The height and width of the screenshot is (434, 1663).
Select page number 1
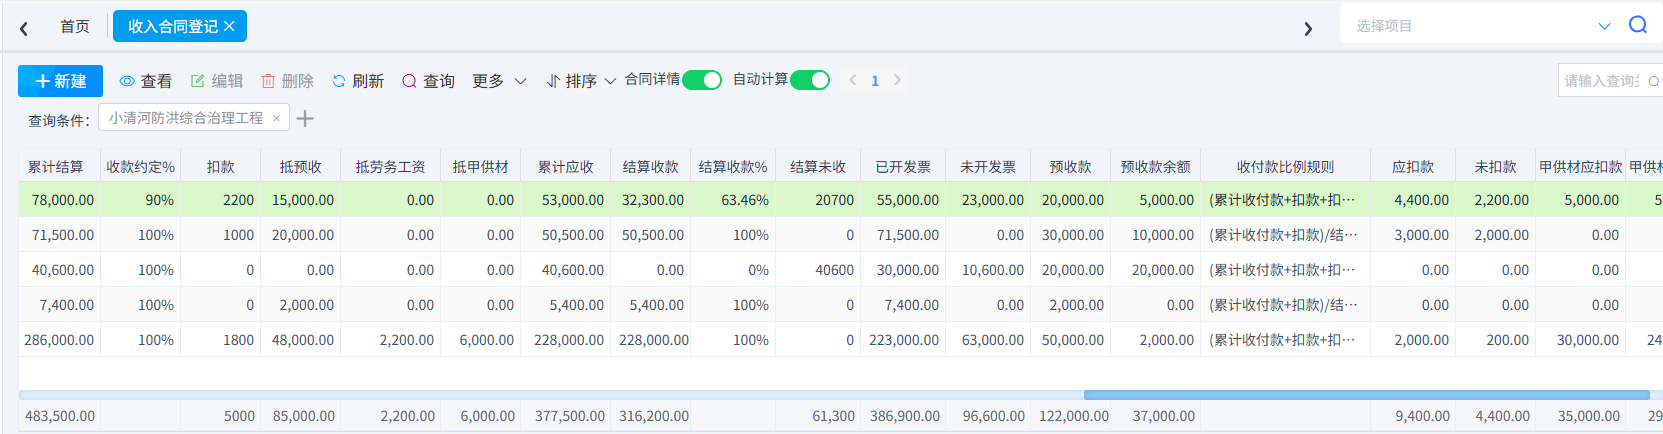tap(875, 81)
